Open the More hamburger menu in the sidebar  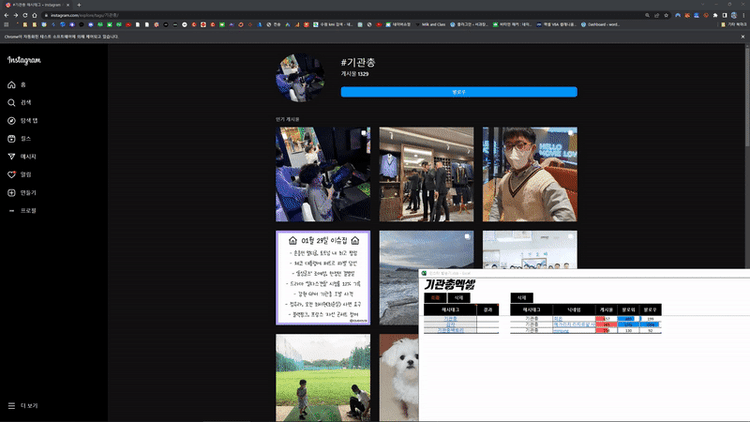[11, 406]
